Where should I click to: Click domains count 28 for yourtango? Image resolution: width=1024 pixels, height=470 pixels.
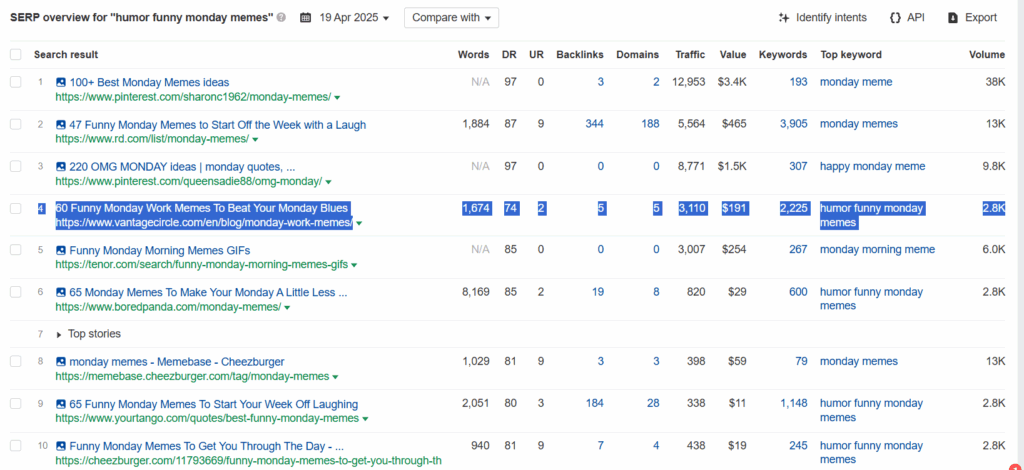tap(653, 403)
